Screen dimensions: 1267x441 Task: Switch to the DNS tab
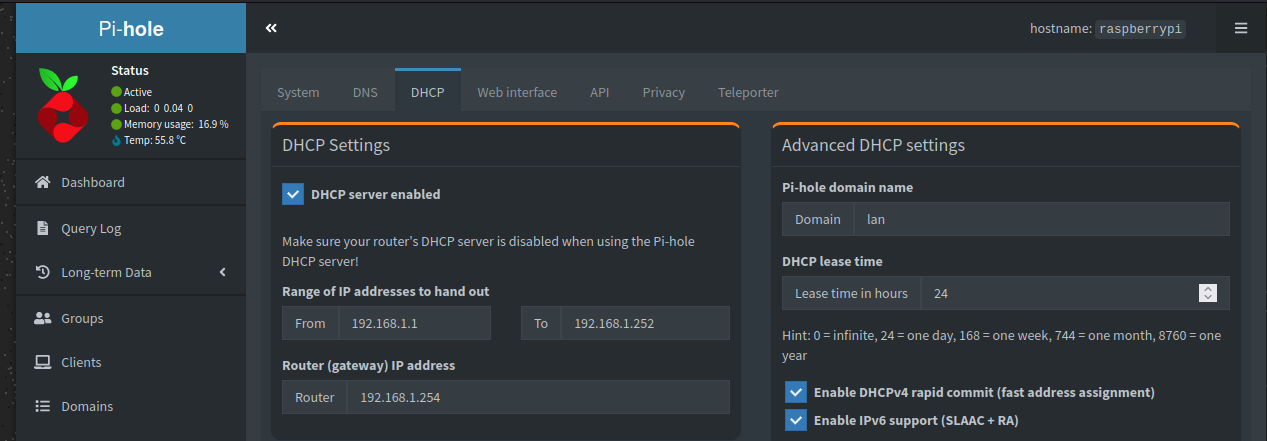(365, 92)
